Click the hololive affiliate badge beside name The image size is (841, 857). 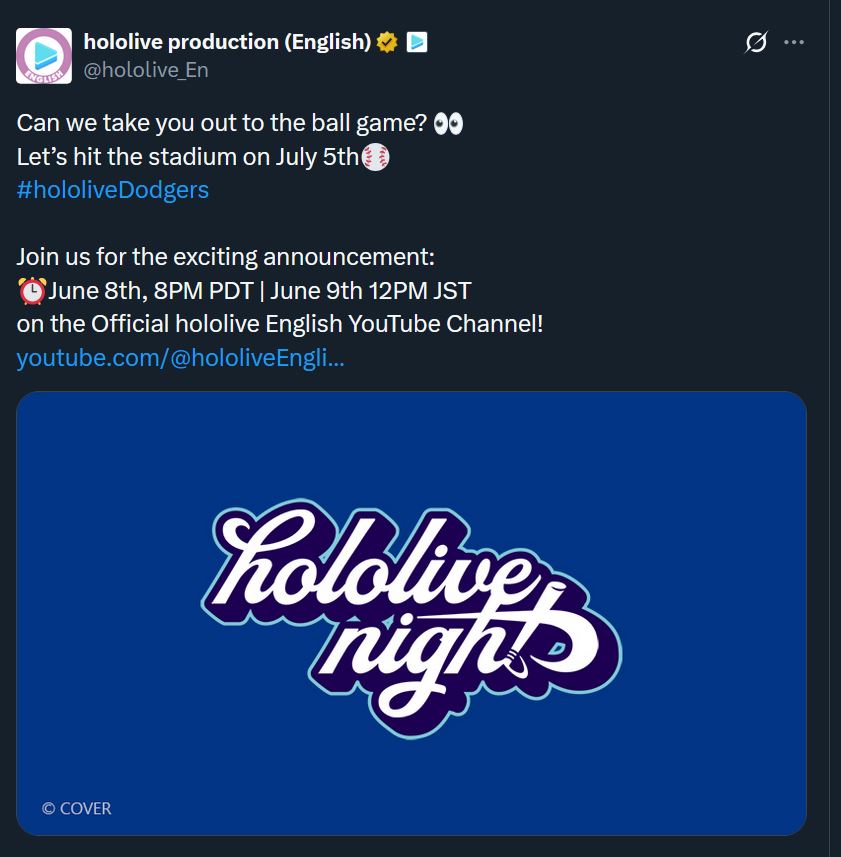(x=417, y=42)
